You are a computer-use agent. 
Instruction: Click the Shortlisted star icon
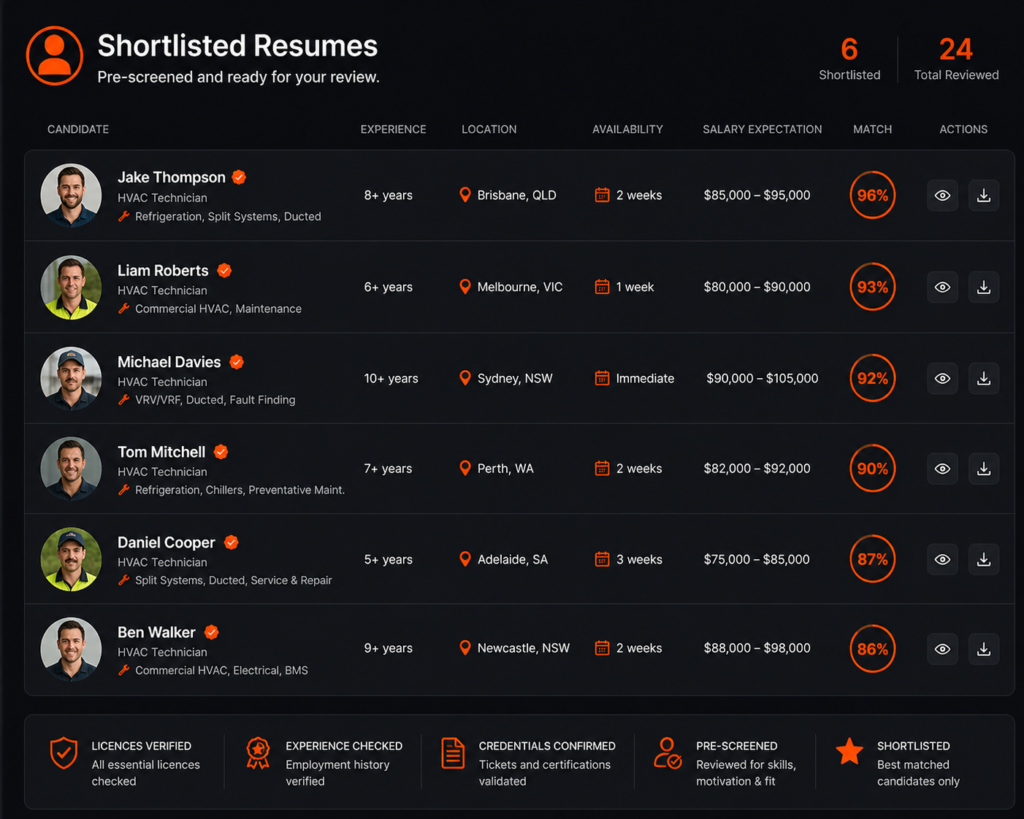tap(850, 752)
